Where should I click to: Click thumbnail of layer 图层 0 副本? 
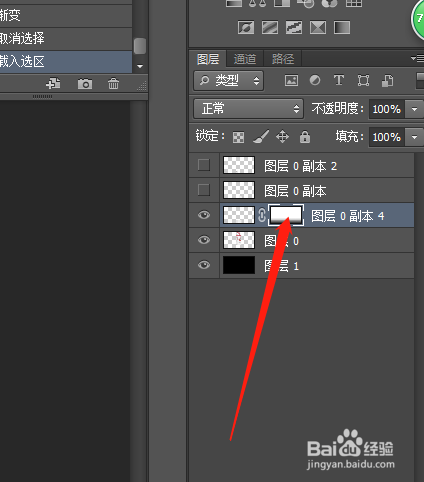[x=239, y=190]
